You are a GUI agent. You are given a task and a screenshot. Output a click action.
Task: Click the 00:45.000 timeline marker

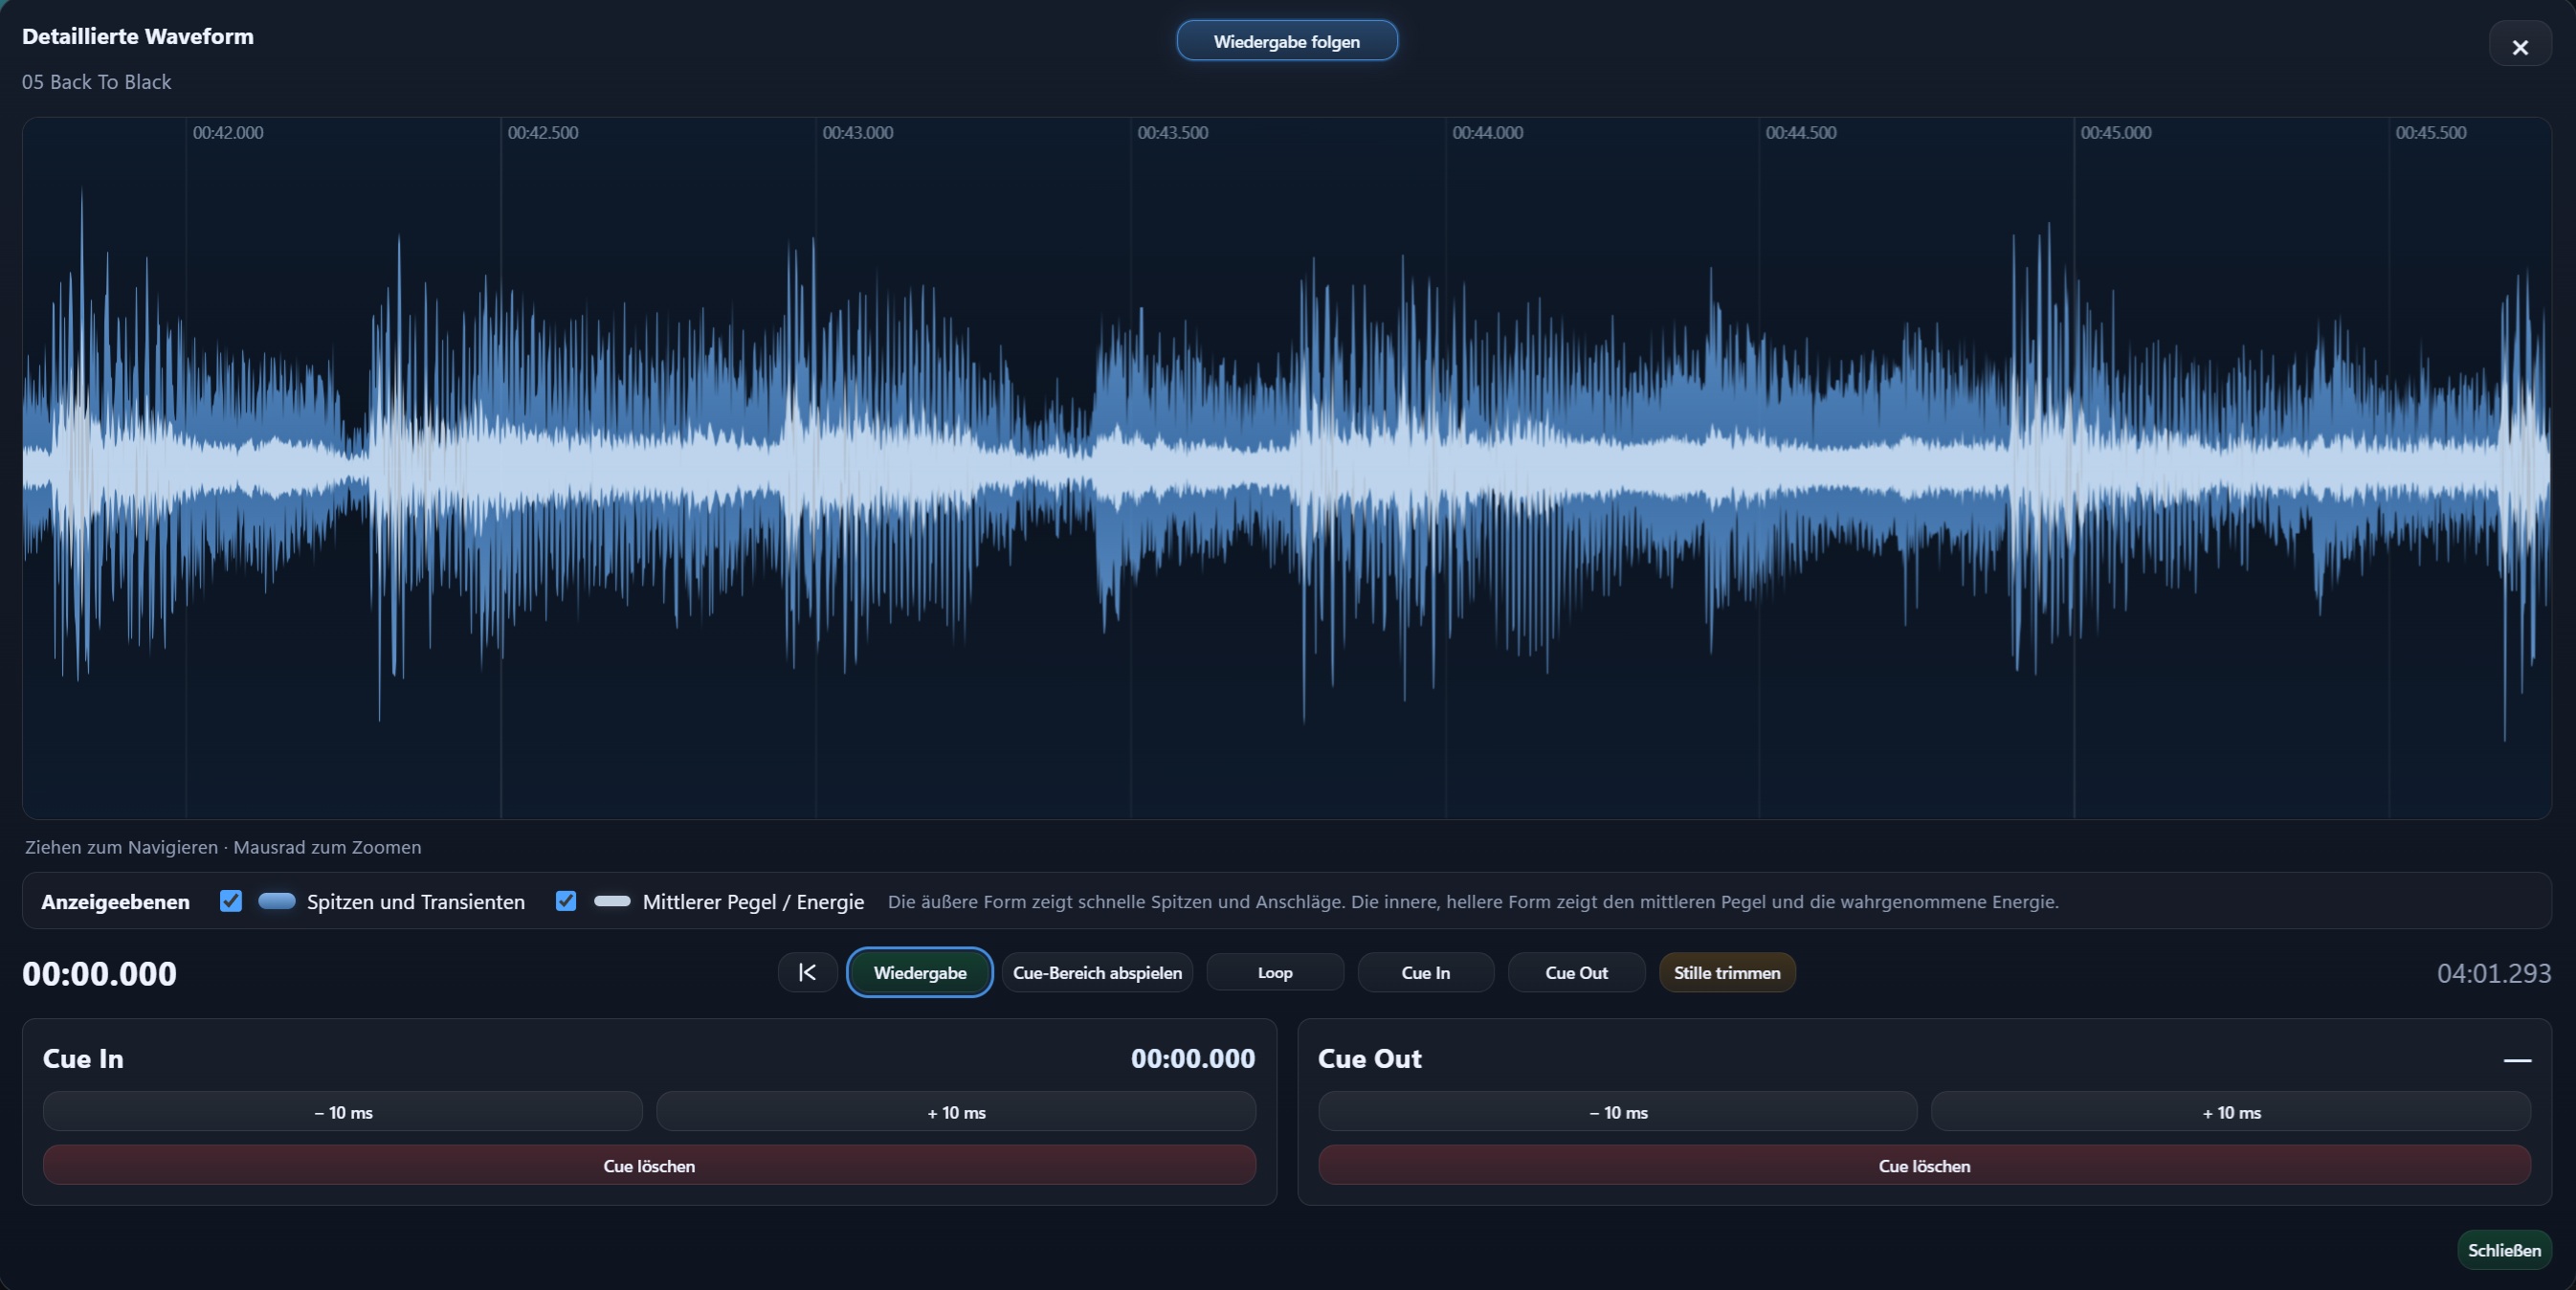(x=2116, y=132)
